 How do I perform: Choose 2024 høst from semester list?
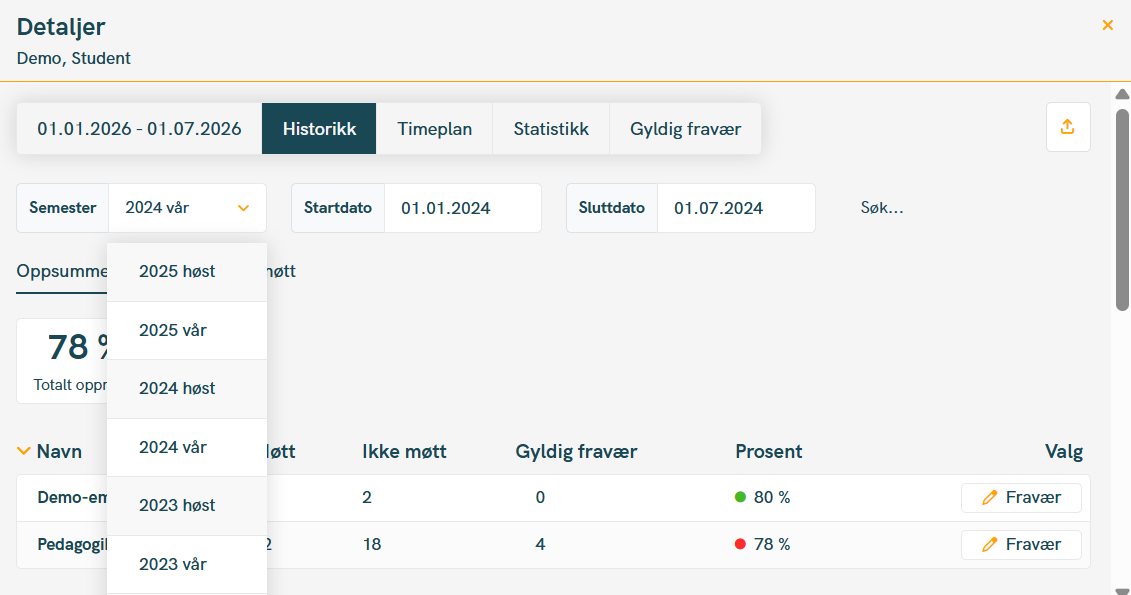click(187, 389)
